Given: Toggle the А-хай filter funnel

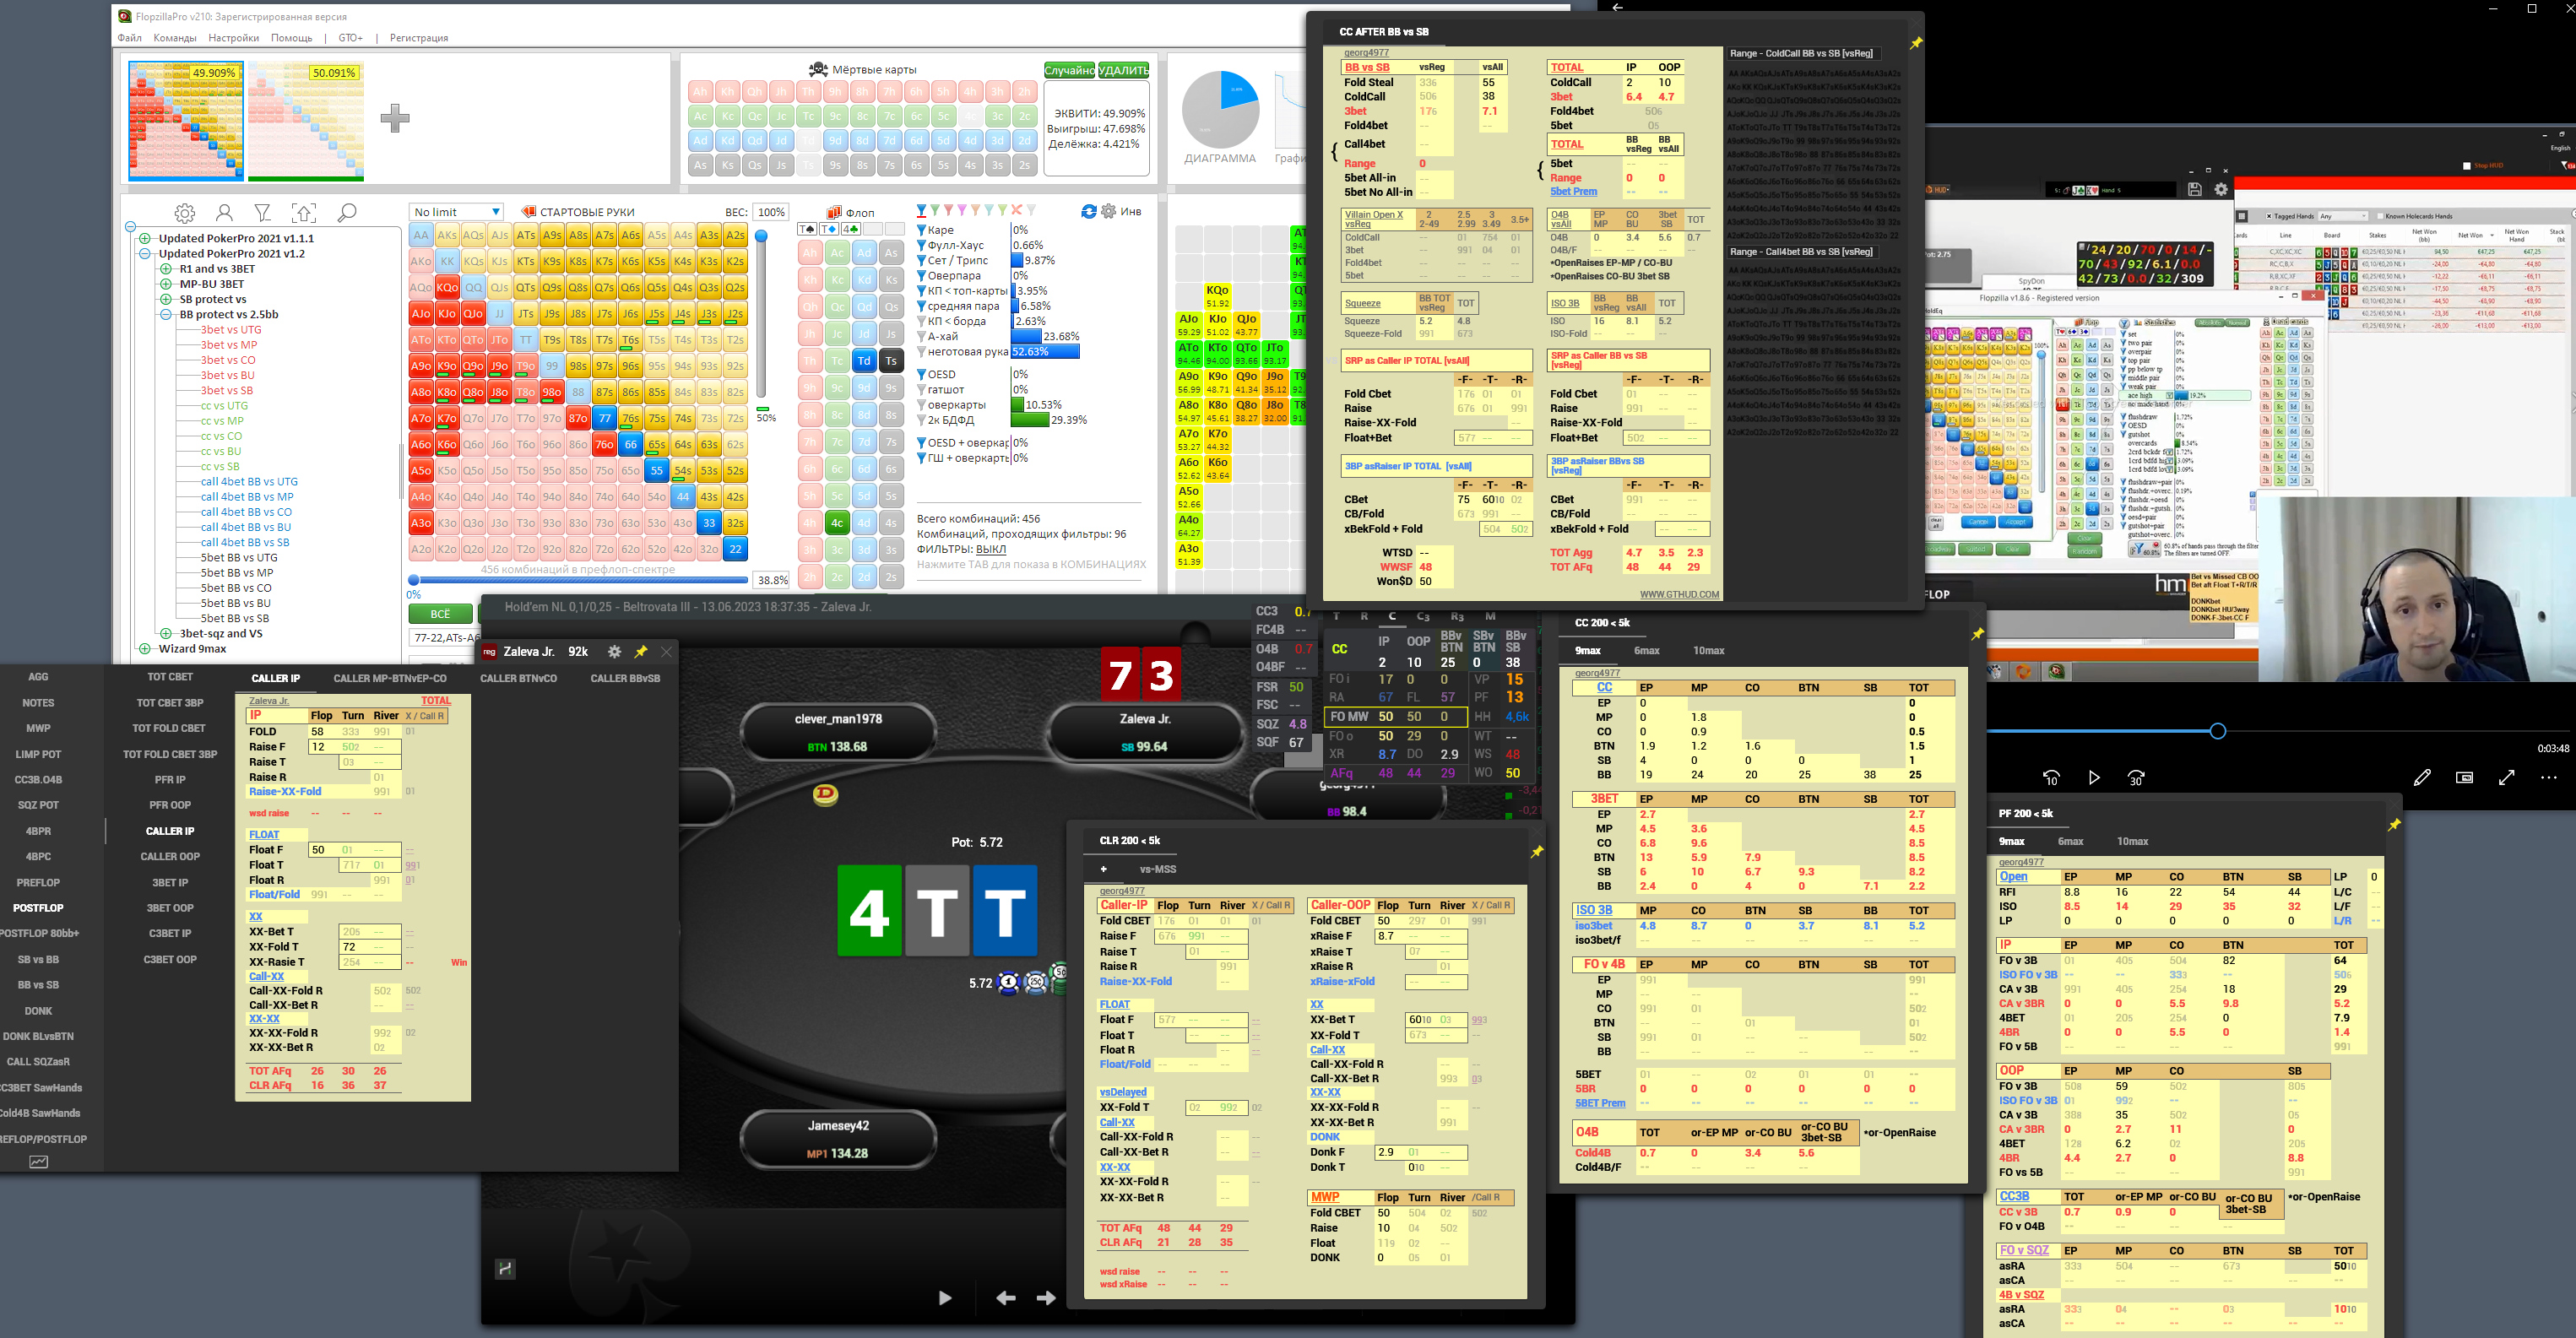Looking at the screenshot, I should pyautogui.click(x=921, y=336).
